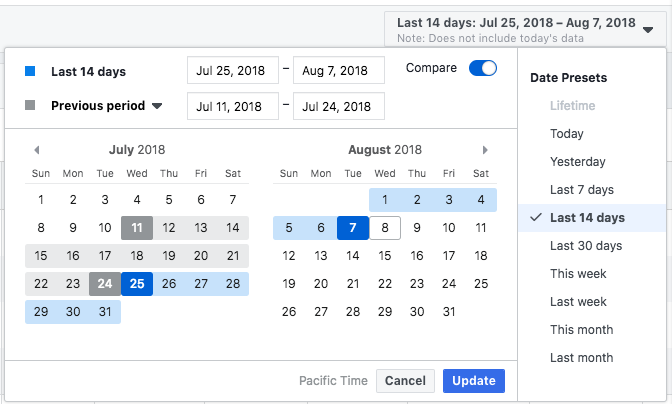The image size is (672, 404).
Task: Select July 25 in the calendar
Action: click(137, 284)
